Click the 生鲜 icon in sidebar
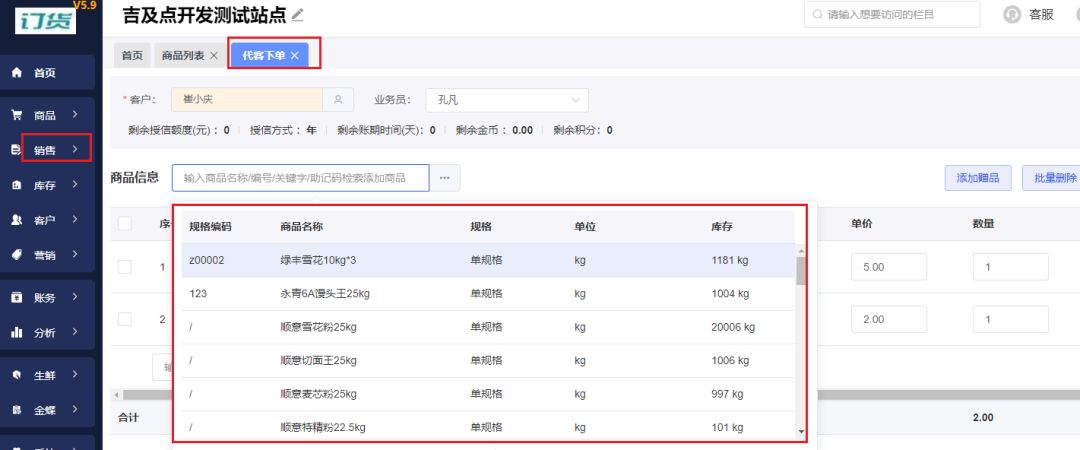Image resolution: width=1080 pixels, height=450 pixels. point(17,376)
